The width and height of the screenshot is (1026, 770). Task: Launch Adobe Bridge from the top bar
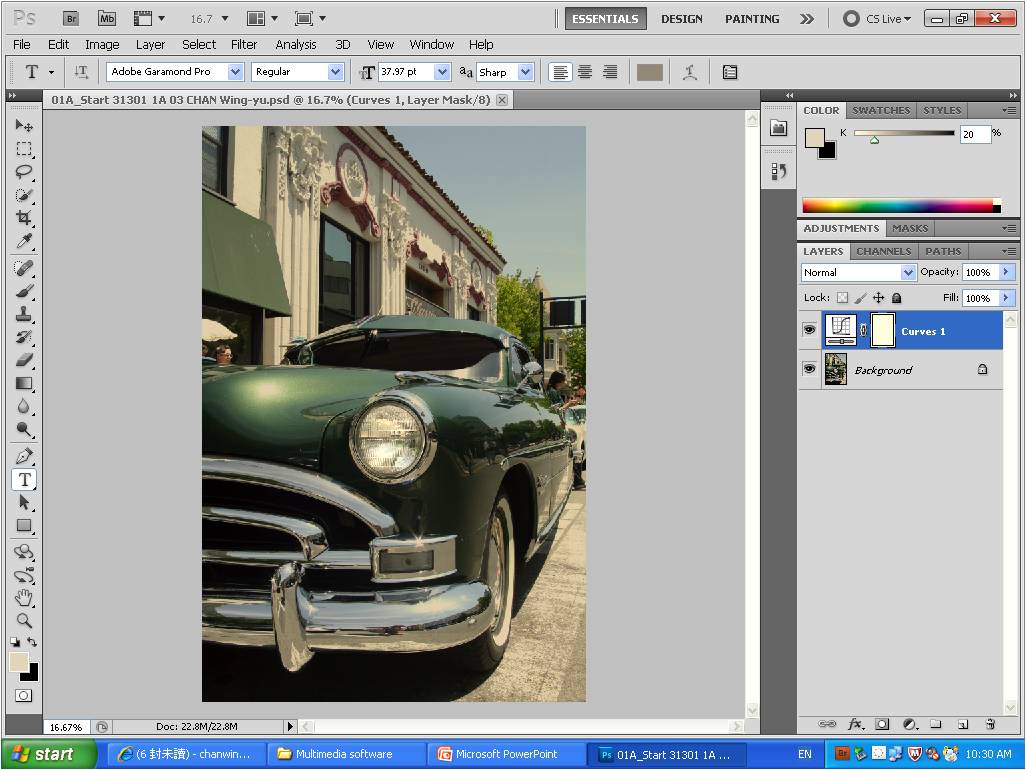pyautogui.click(x=70, y=18)
